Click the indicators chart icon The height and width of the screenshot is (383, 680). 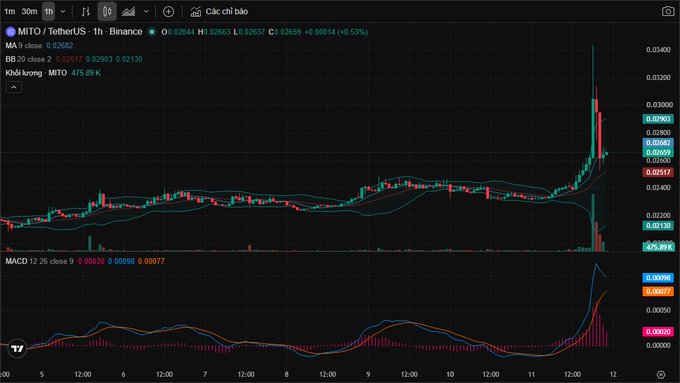[x=196, y=12]
